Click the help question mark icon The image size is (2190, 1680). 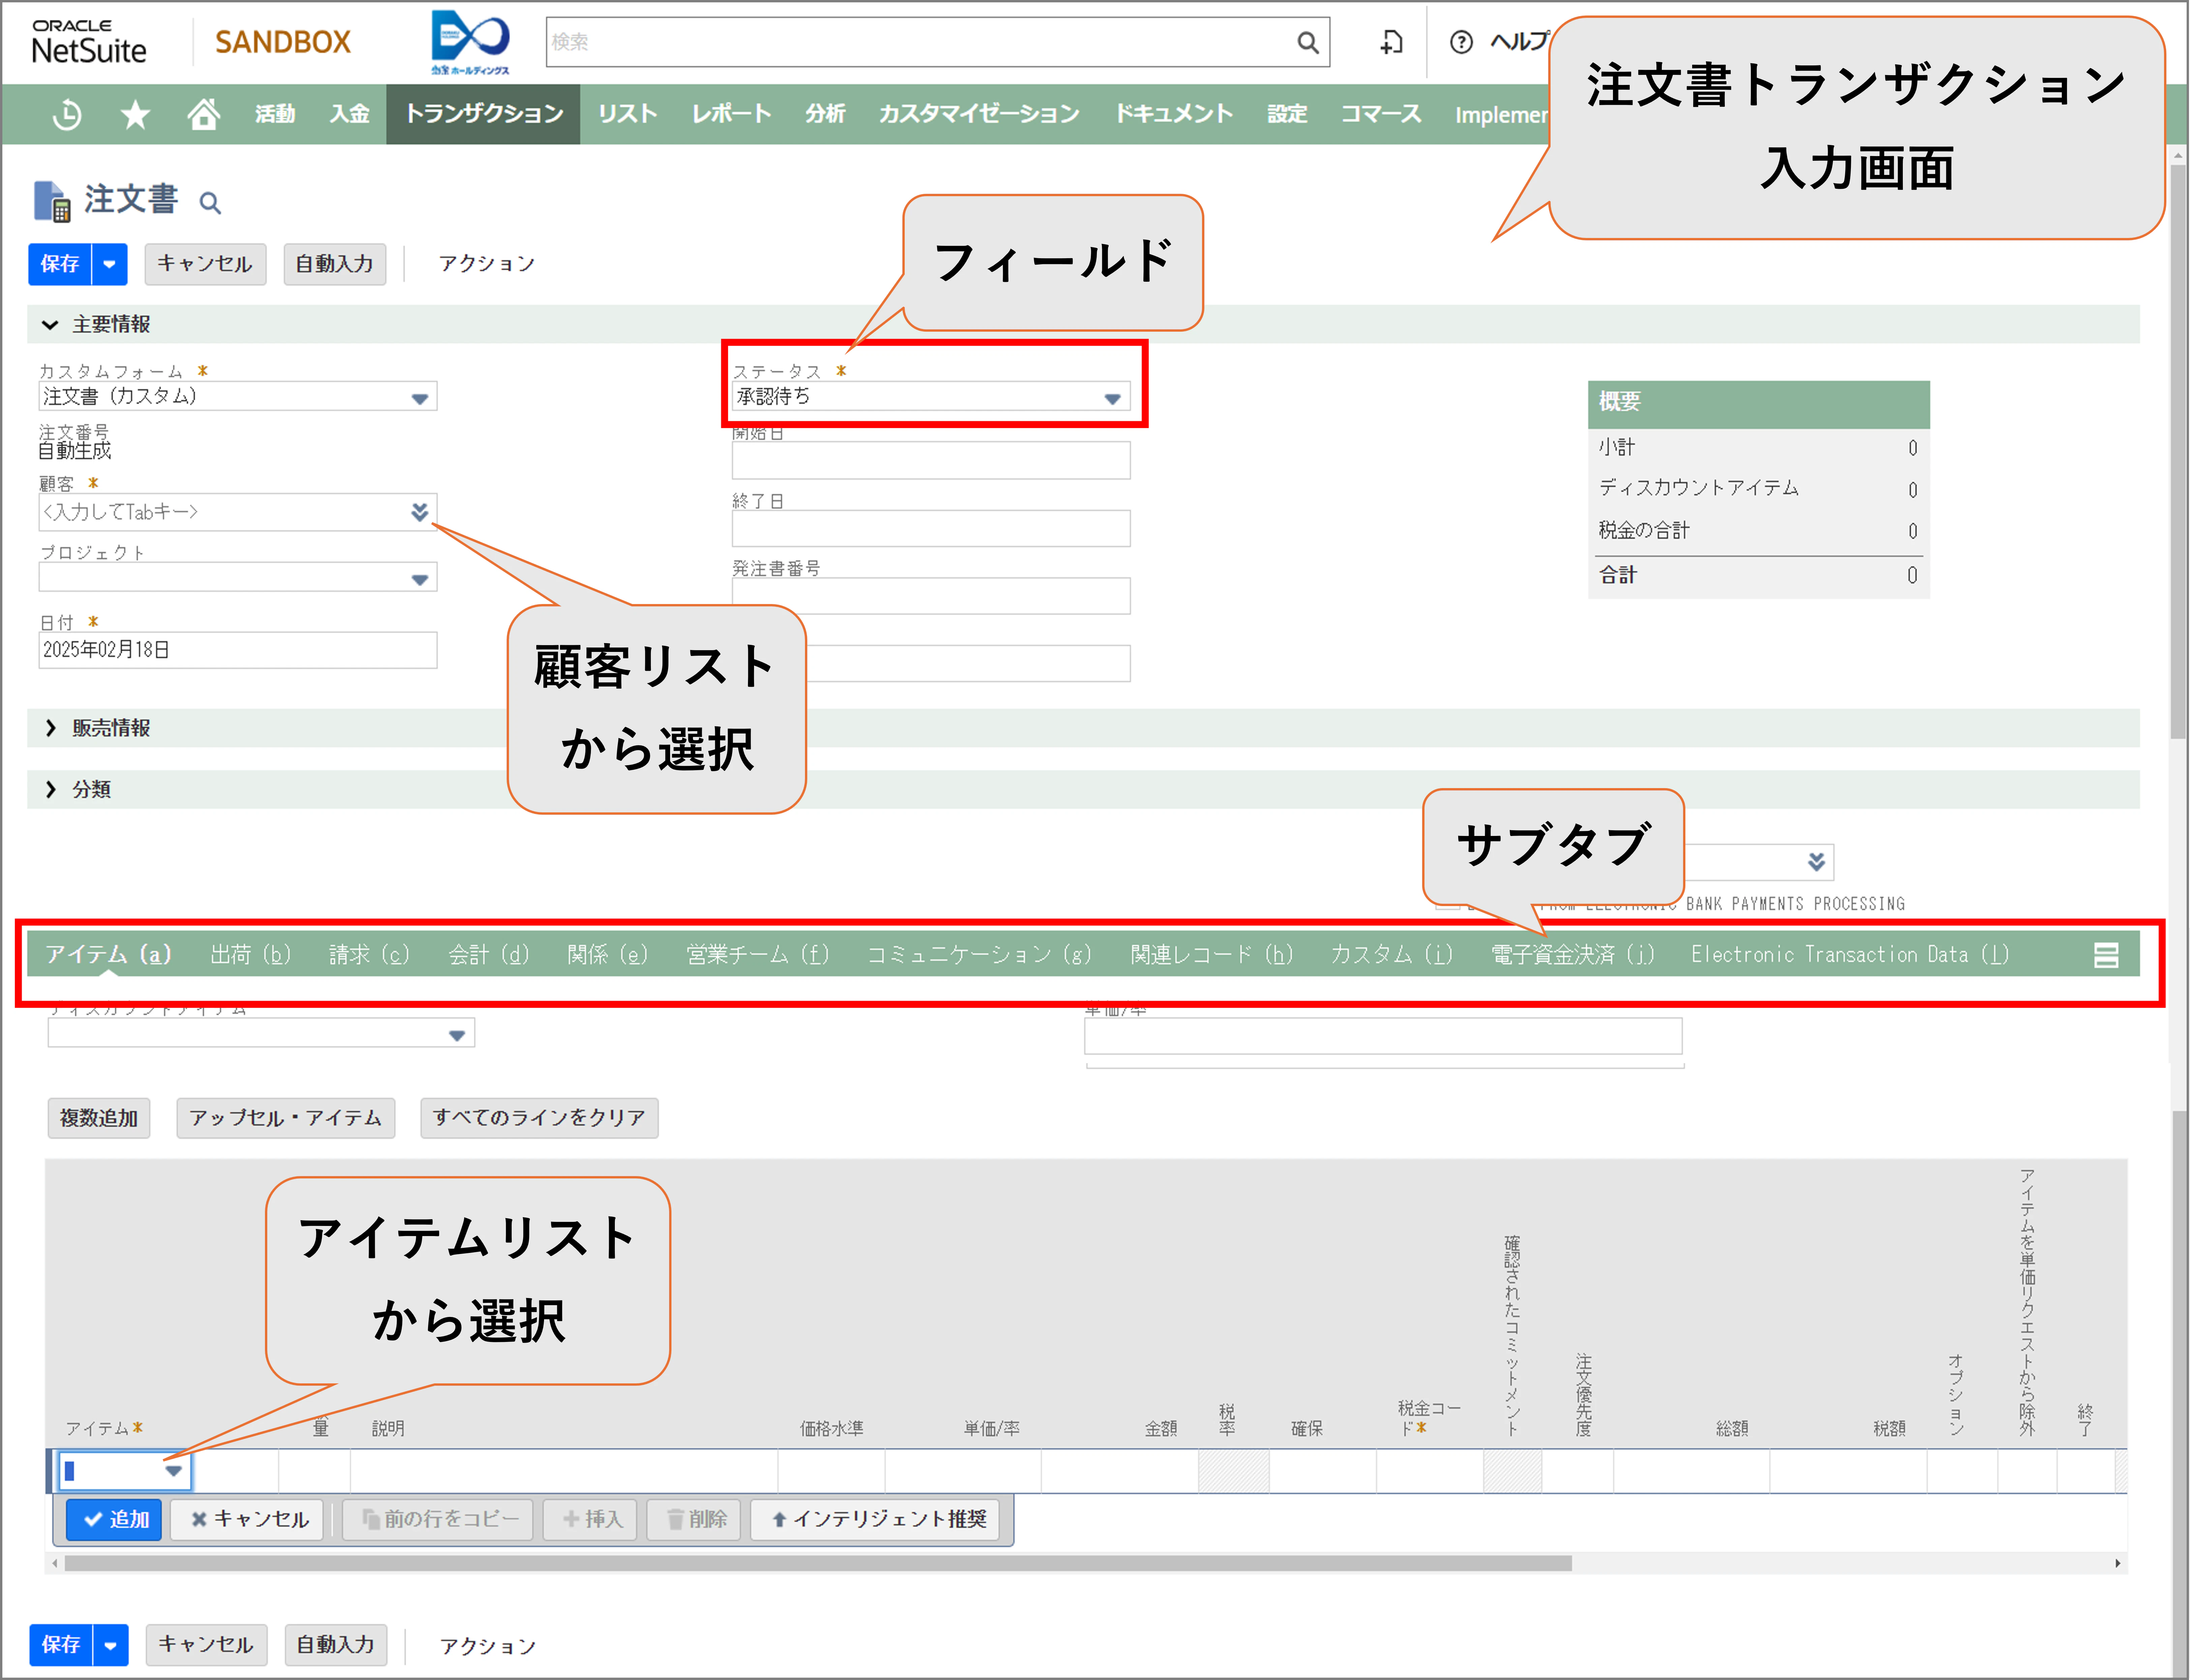tap(1461, 42)
